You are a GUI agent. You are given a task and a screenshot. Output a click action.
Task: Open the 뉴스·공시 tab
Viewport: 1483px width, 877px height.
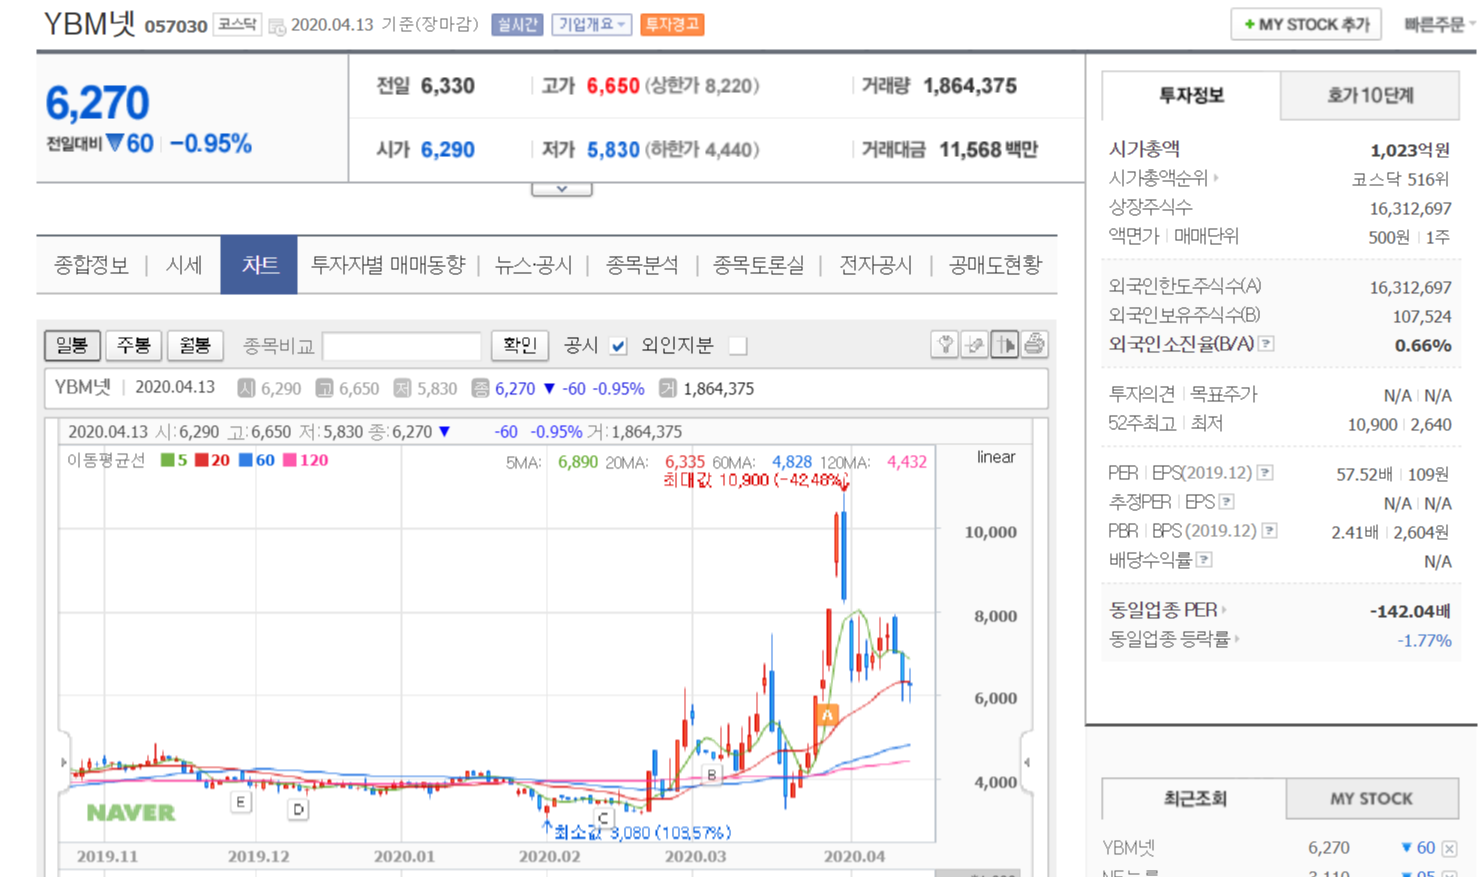(x=534, y=265)
